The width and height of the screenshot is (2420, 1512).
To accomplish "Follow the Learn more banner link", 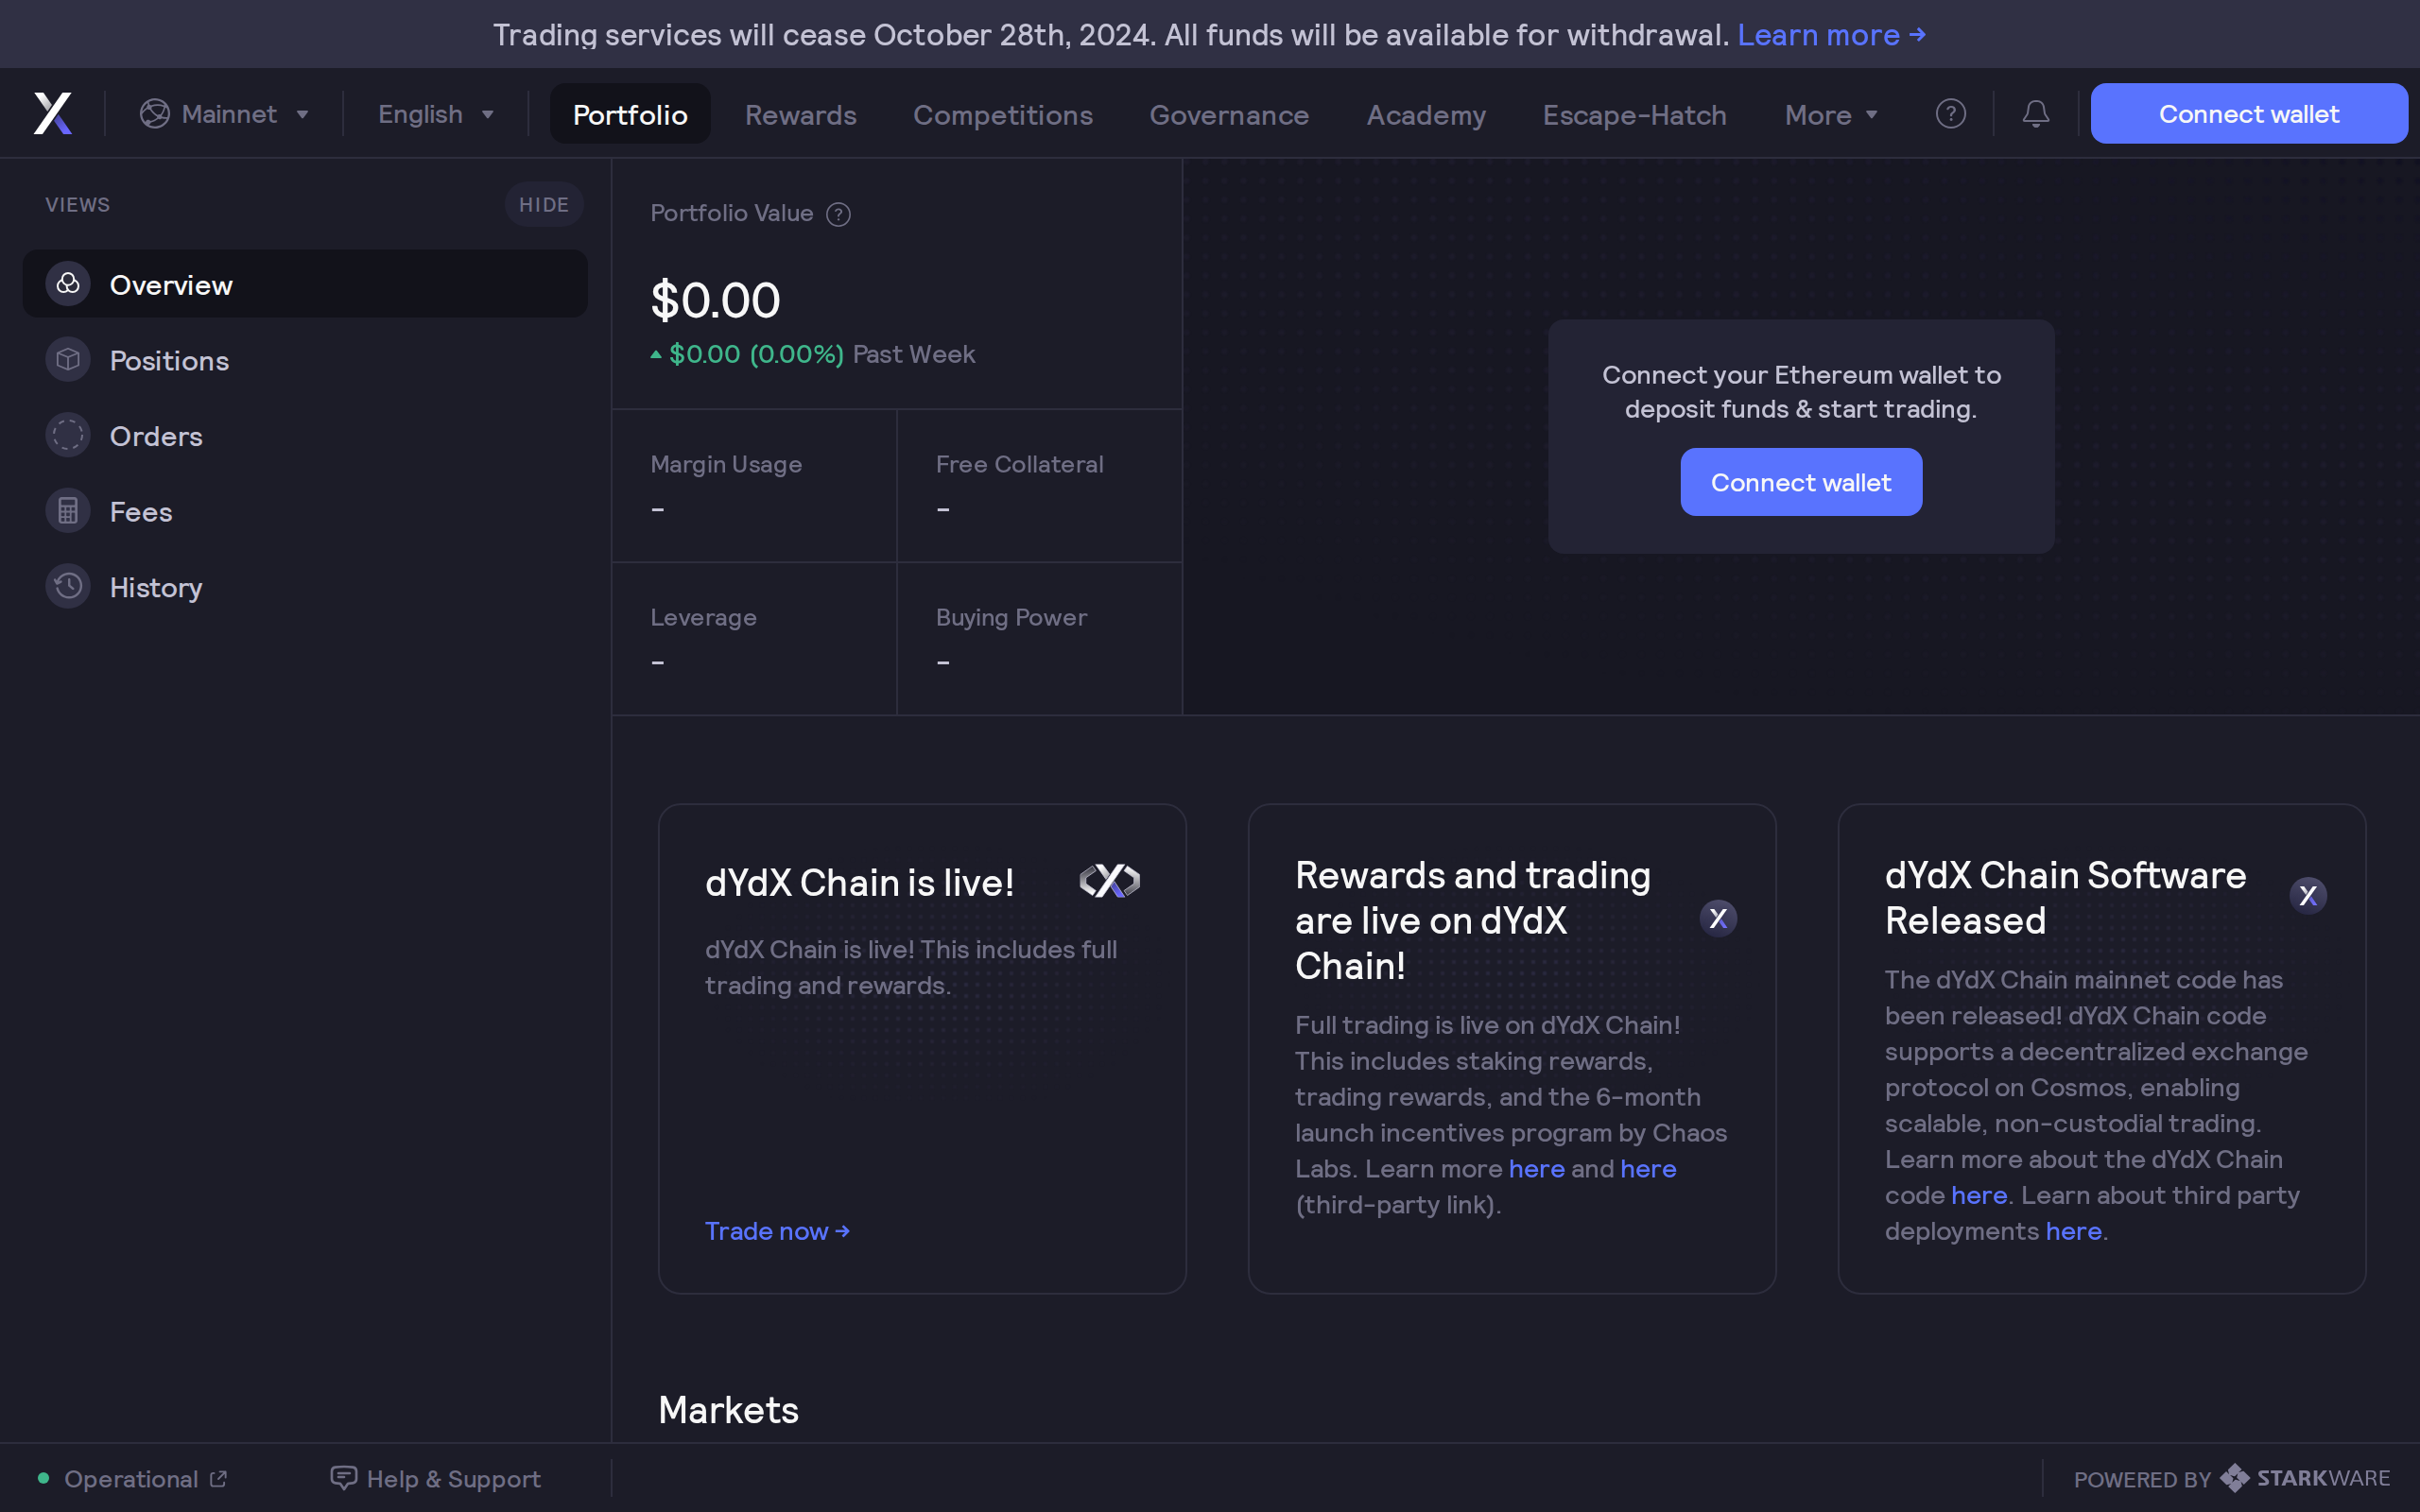I will [1831, 35].
